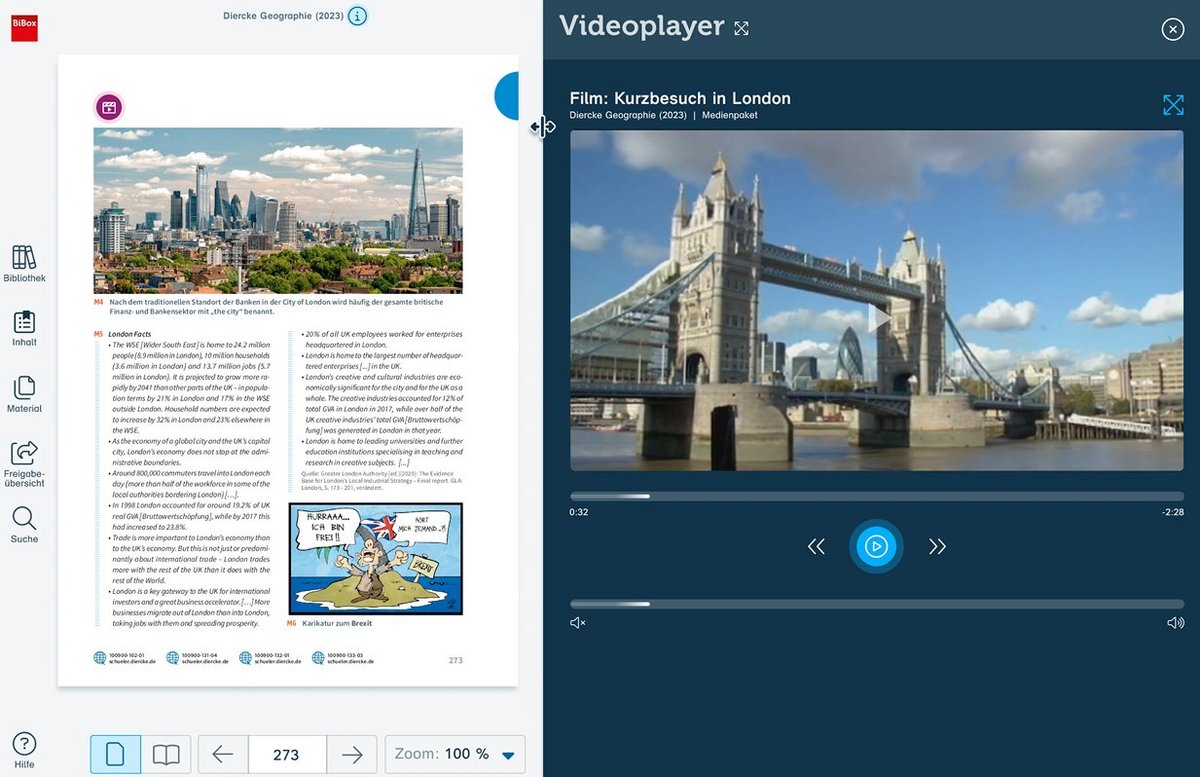Click the Tower Bridge video frame

pos(877,300)
